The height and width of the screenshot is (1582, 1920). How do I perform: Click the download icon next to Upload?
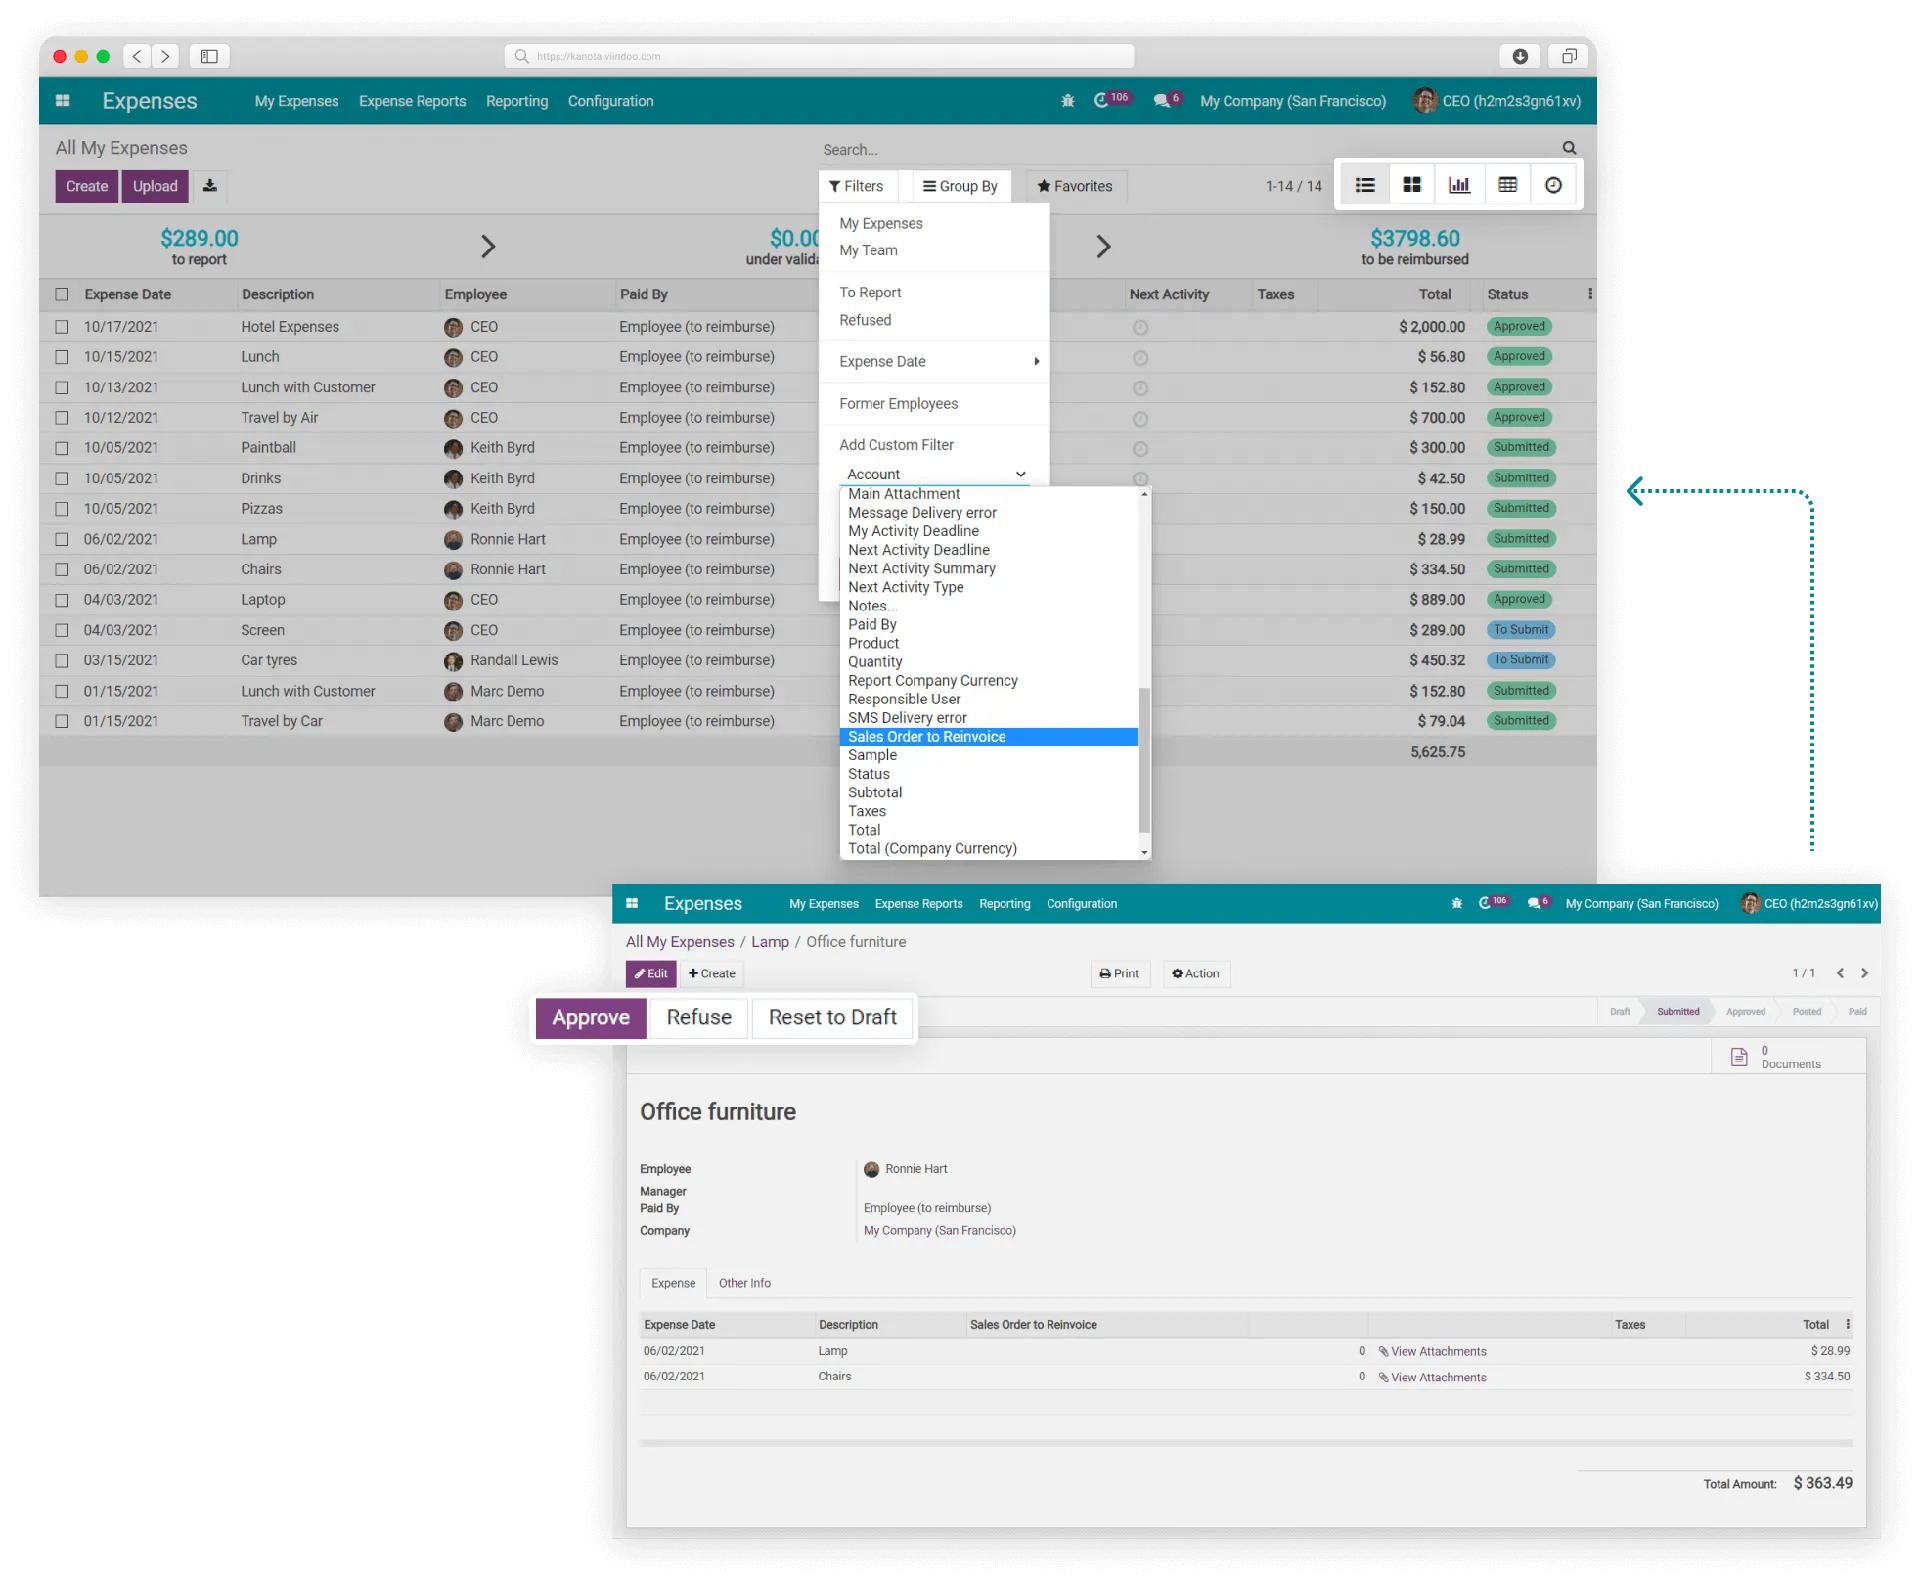(210, 186)
